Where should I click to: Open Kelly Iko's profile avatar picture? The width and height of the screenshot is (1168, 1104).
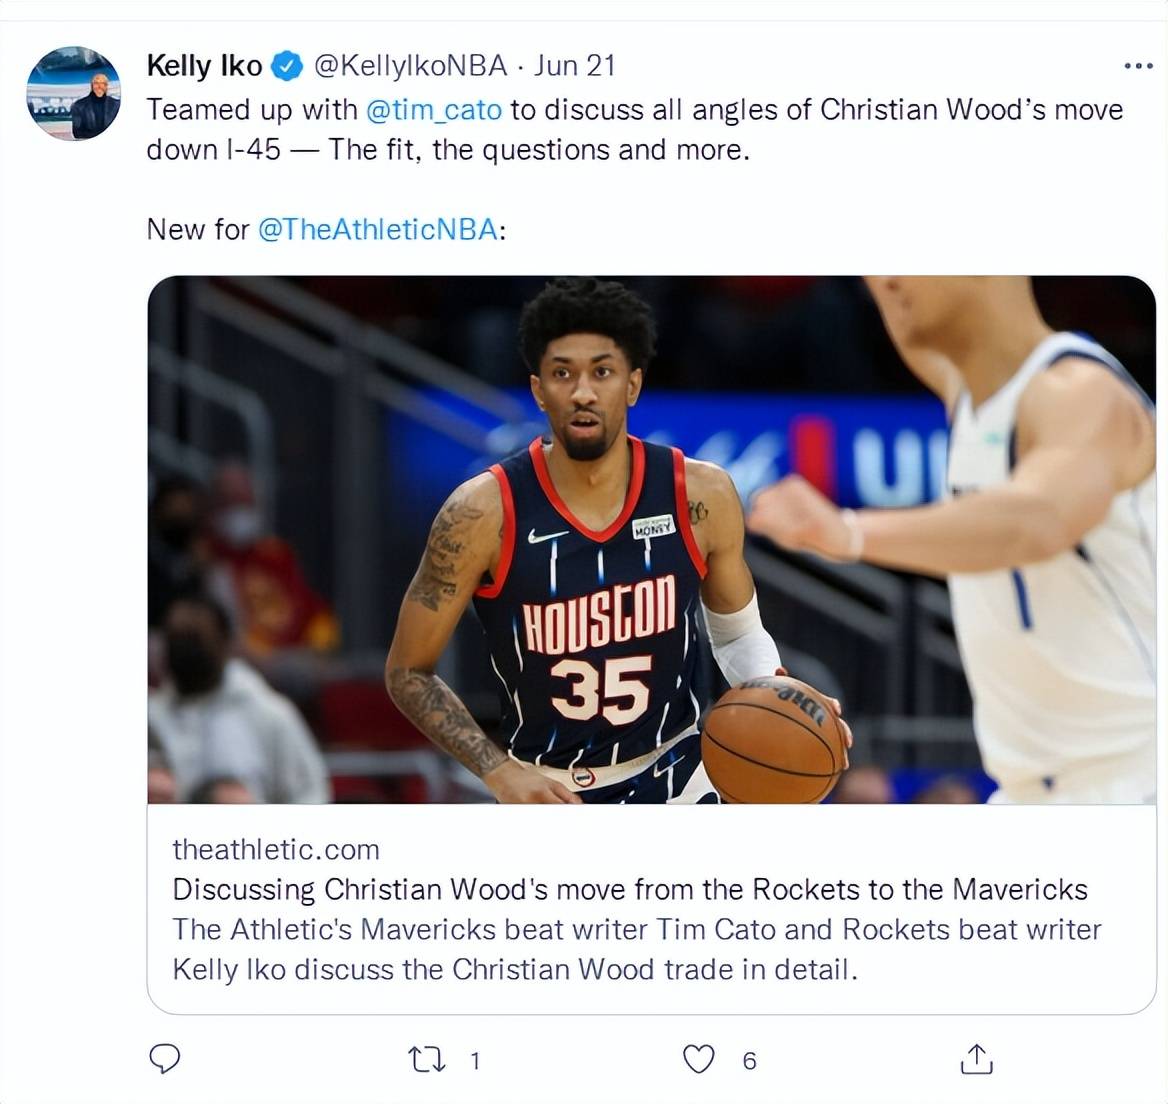(73, 93)
